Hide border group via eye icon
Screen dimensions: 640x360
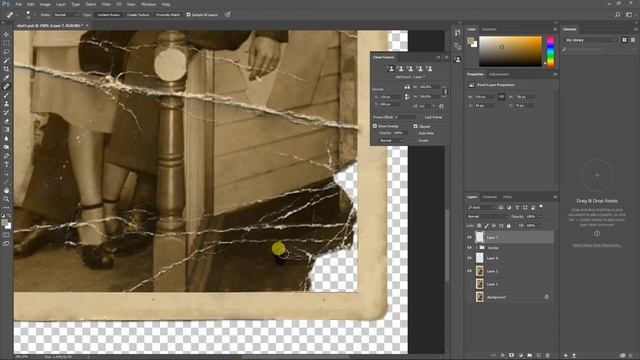click(469, 248)
